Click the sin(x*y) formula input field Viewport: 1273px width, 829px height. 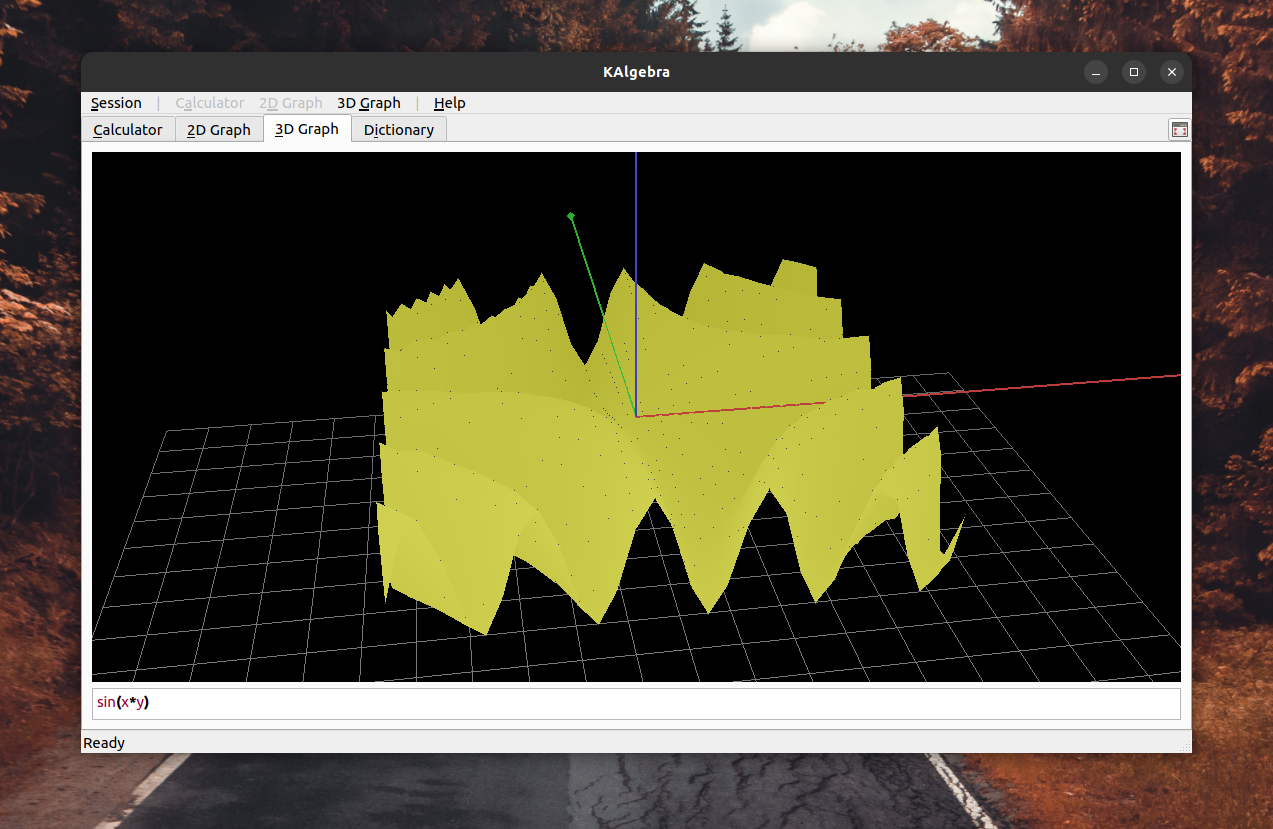click(500, 702)
